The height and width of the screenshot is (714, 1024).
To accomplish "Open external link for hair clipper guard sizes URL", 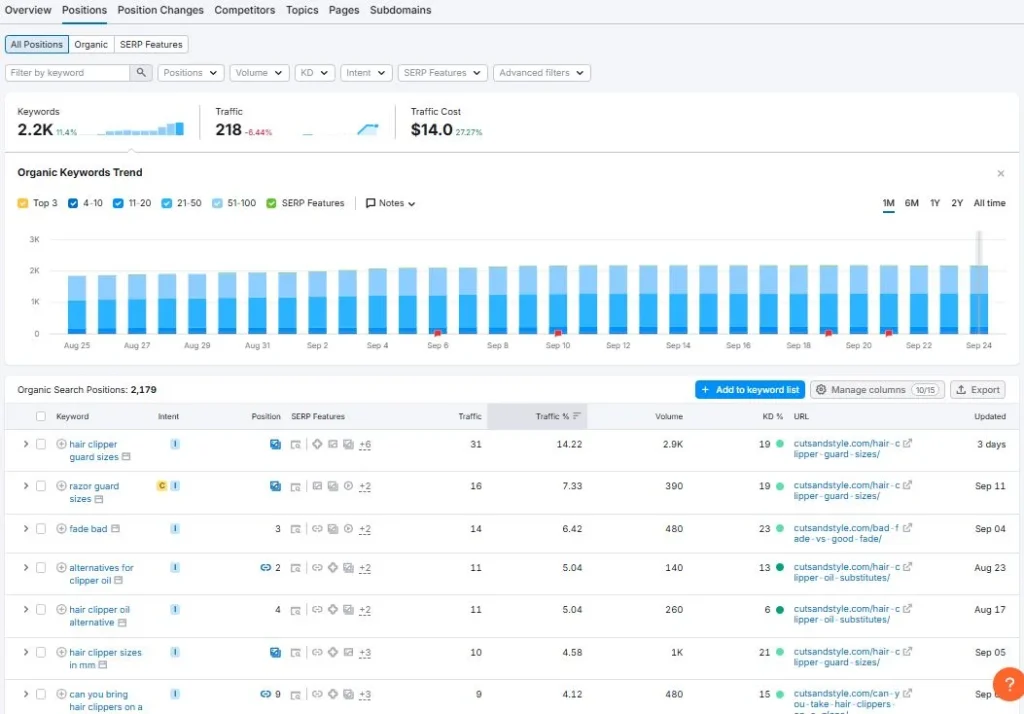I will click(x=907, y=444).
